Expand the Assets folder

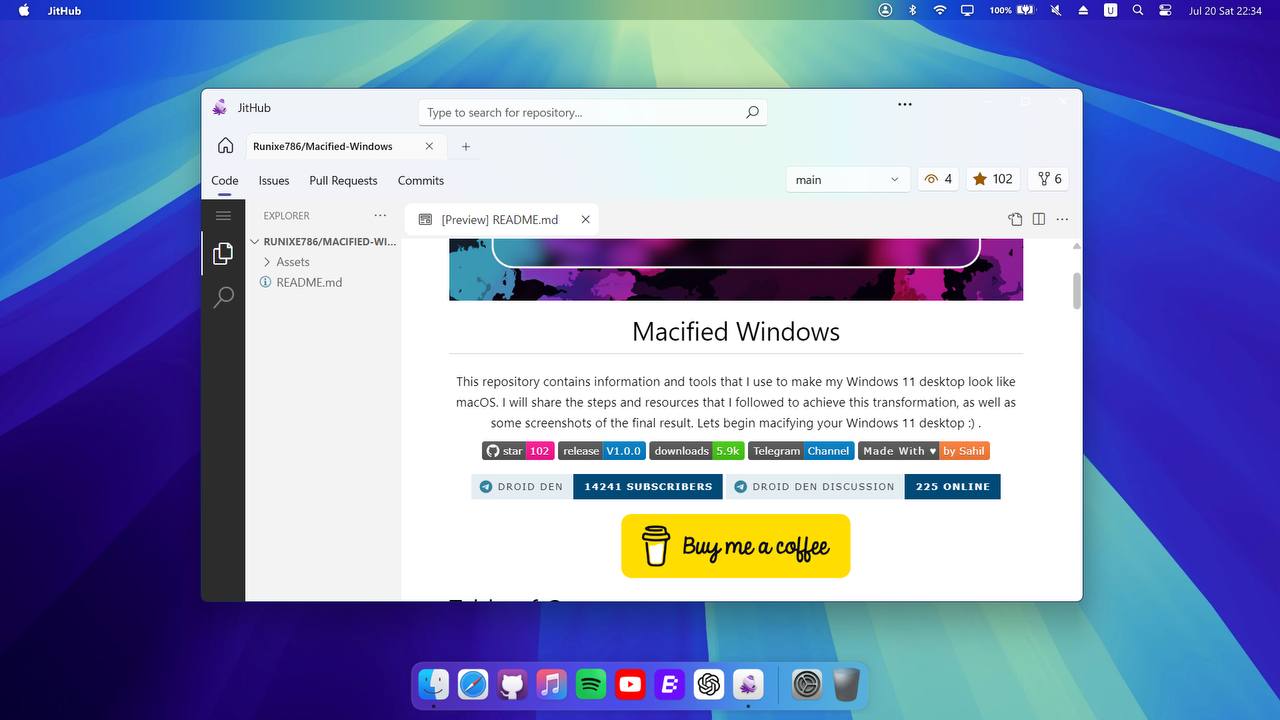[293, 262]
